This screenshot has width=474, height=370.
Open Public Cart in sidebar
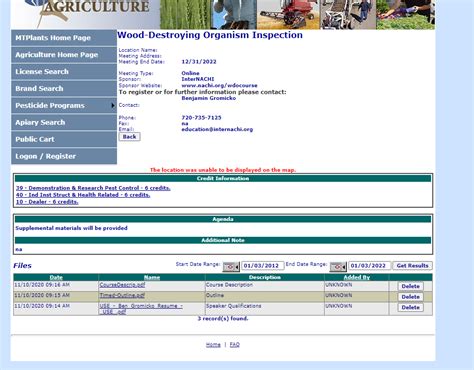tap(64, 139)
